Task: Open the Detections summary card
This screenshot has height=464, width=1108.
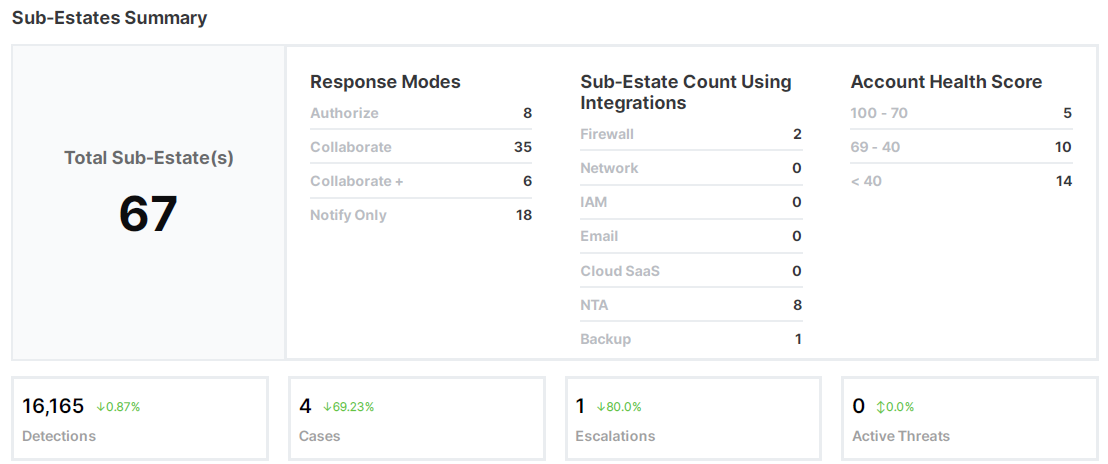Action: pos(140,419)
